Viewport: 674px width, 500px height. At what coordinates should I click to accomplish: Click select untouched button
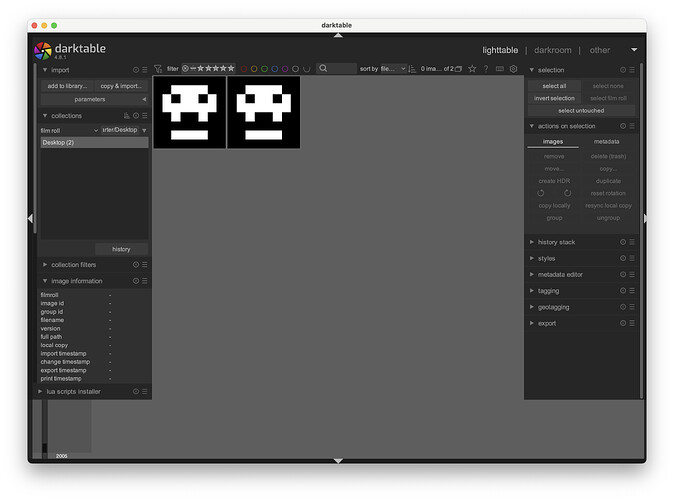581,111
